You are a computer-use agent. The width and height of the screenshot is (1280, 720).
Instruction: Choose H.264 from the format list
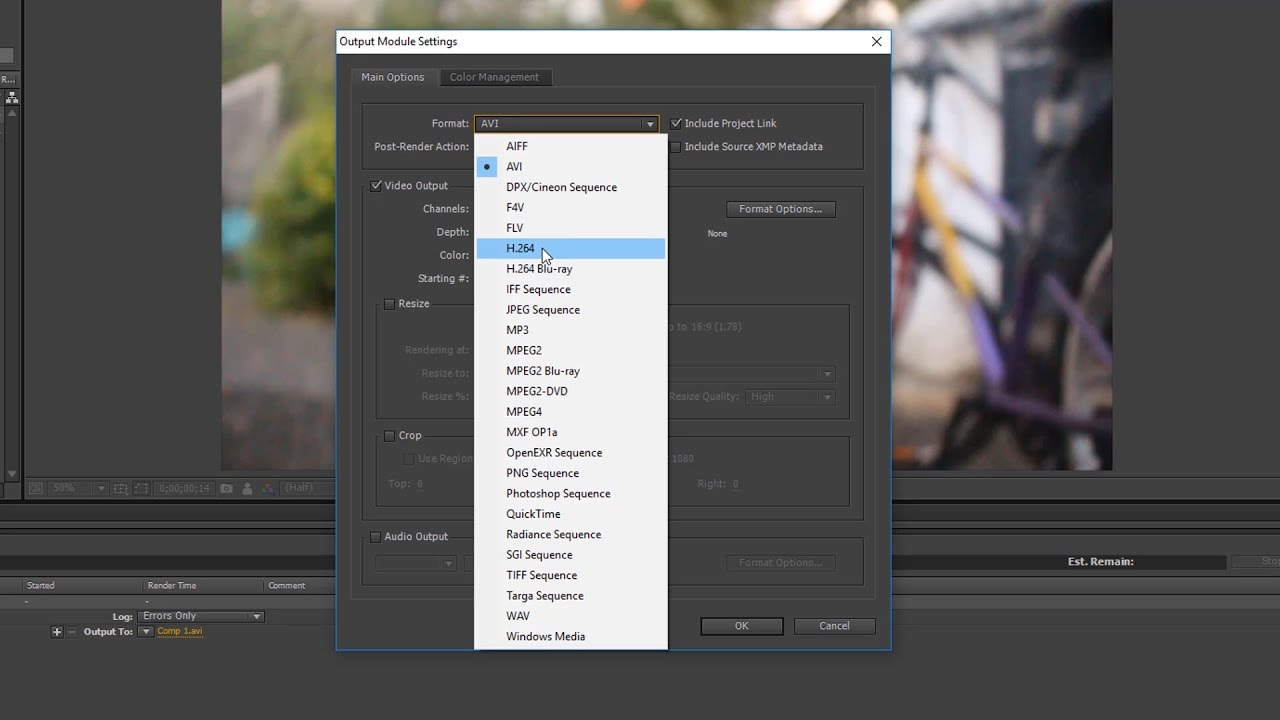(x=570, y=249)
